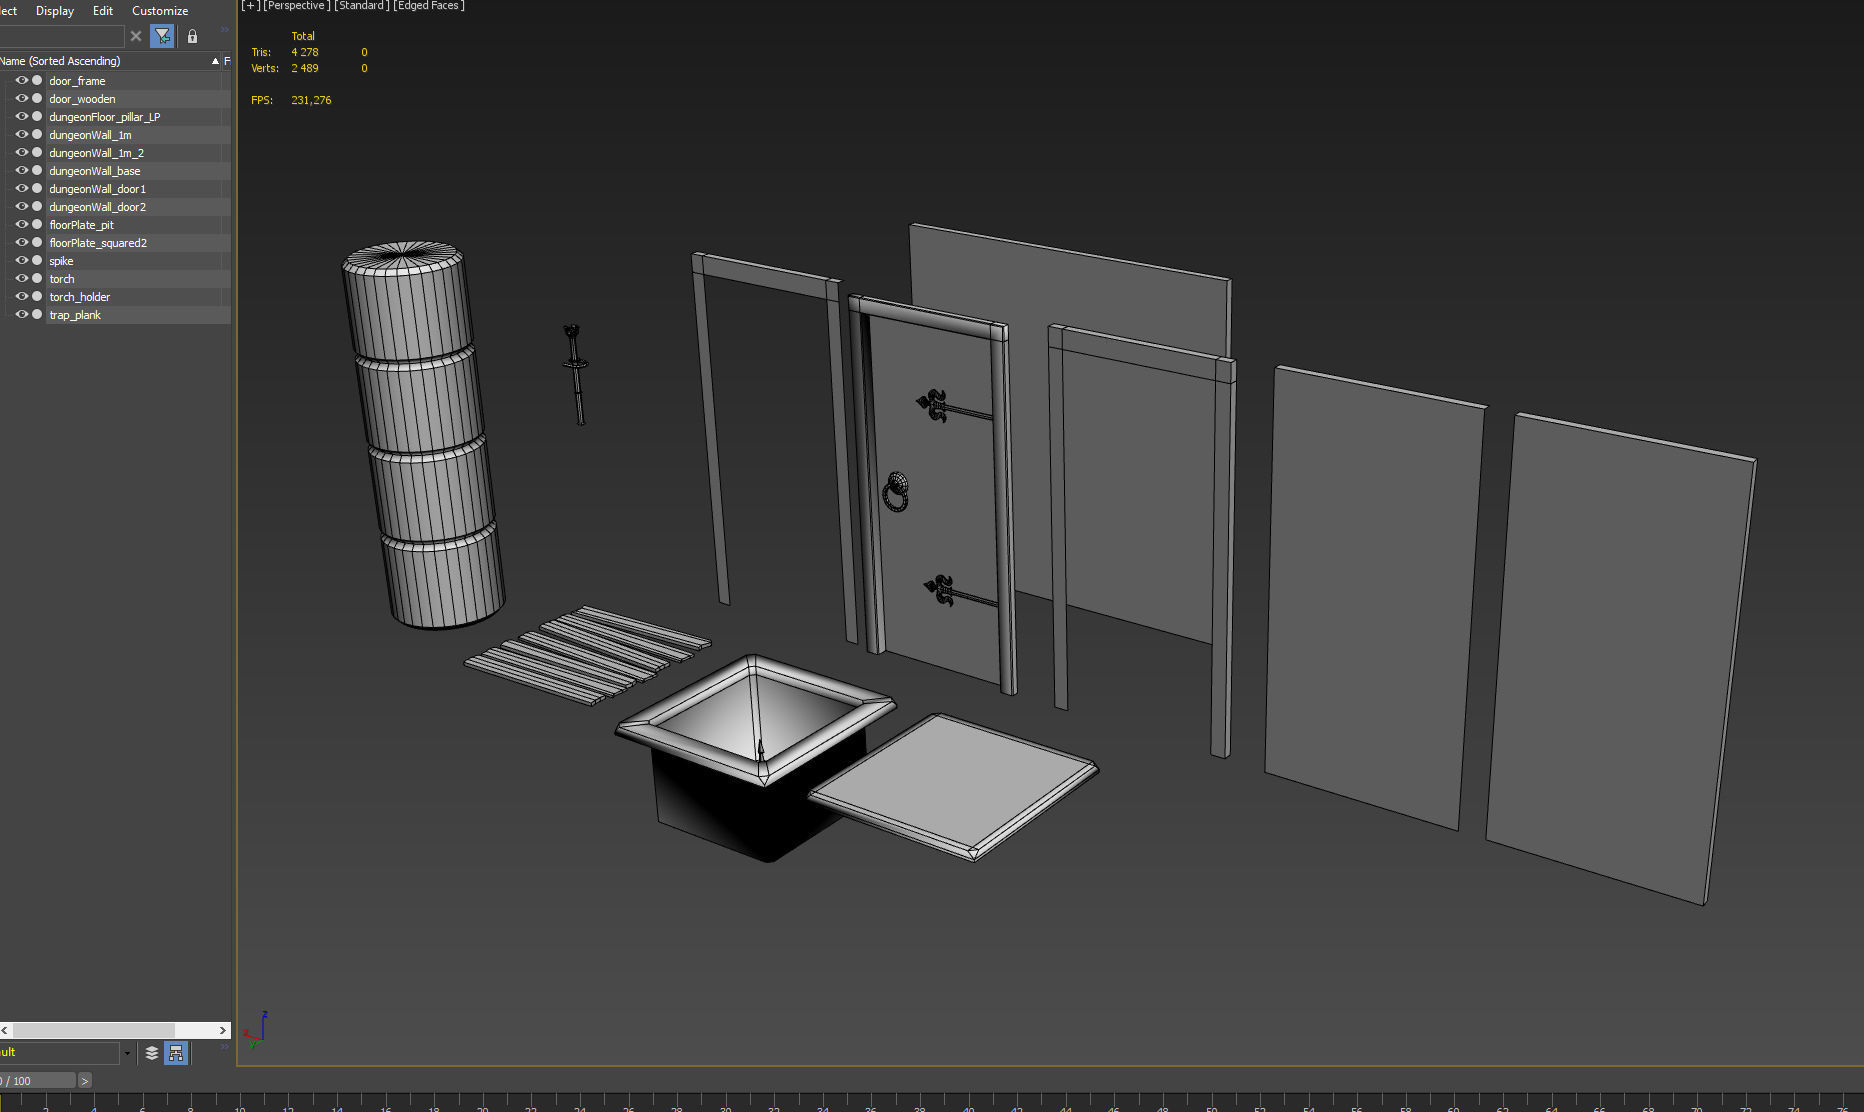The width and height of the screenshot is (1864, 1112).
Task: Open the [Perspective] viewport view menu
Action: pyautogui.click(x=296, y=6)
